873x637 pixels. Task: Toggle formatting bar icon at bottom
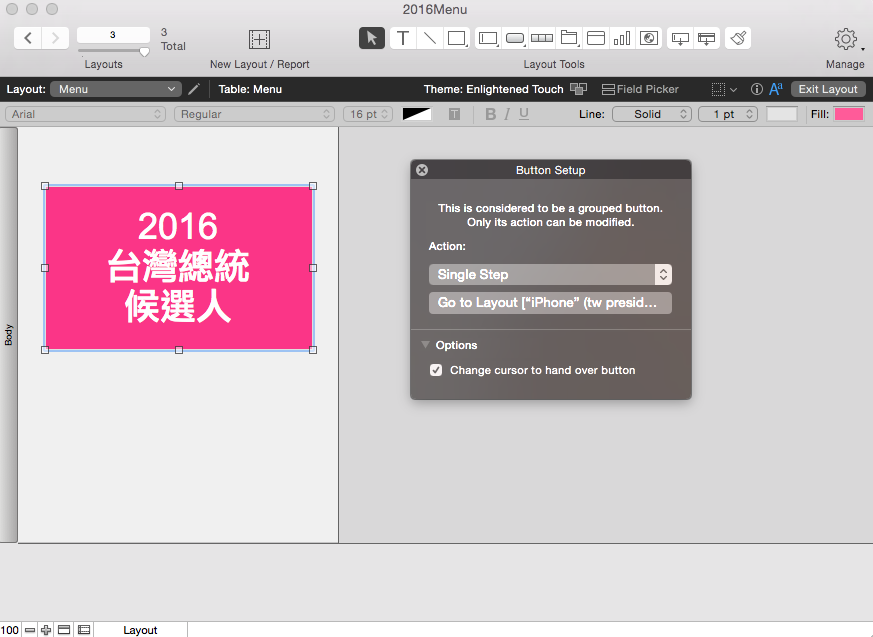(x=84, y=630)
